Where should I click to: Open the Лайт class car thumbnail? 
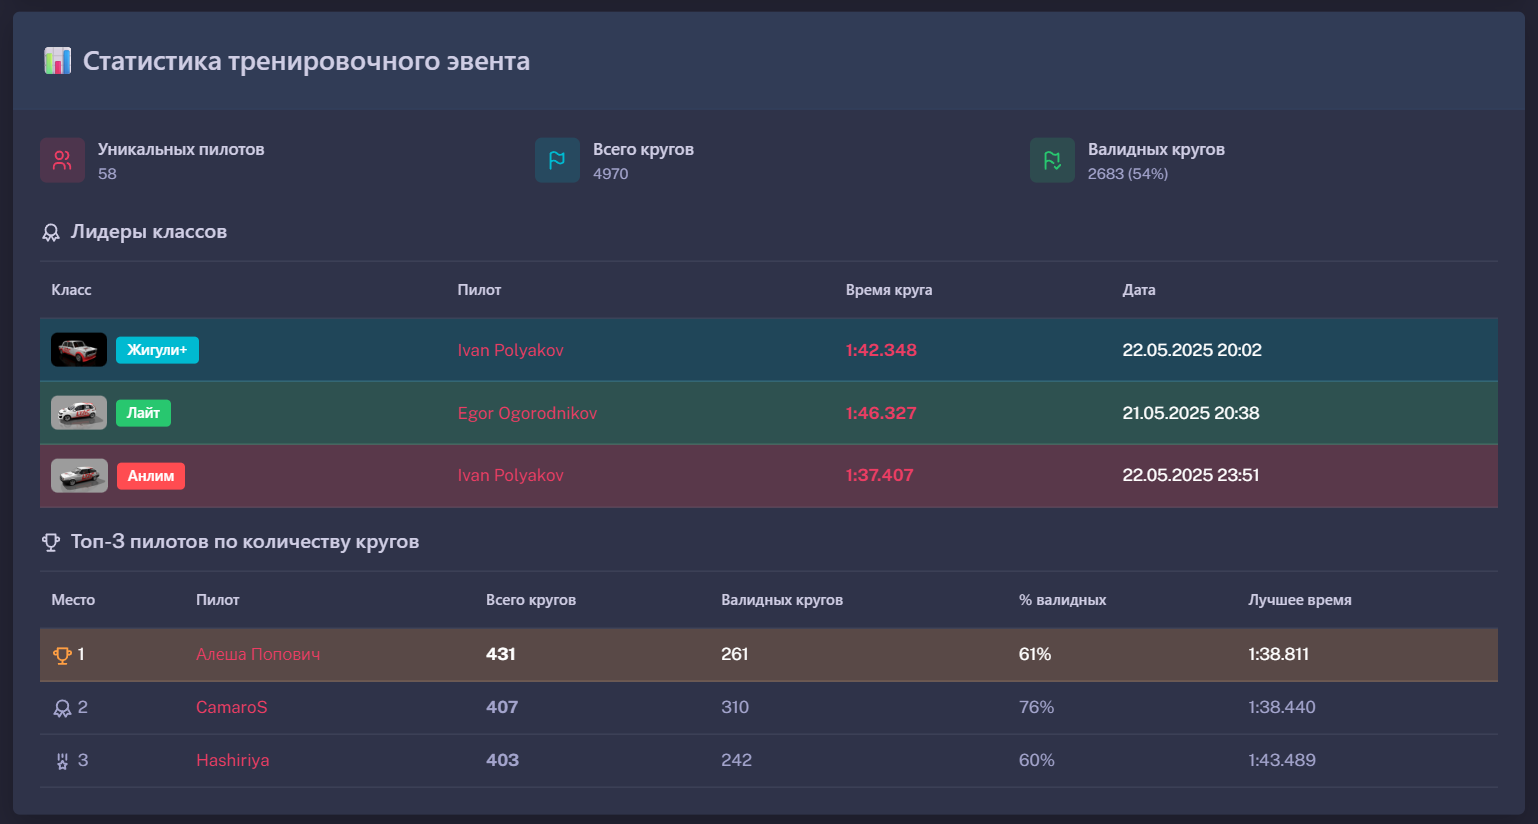tap(79, 413)
